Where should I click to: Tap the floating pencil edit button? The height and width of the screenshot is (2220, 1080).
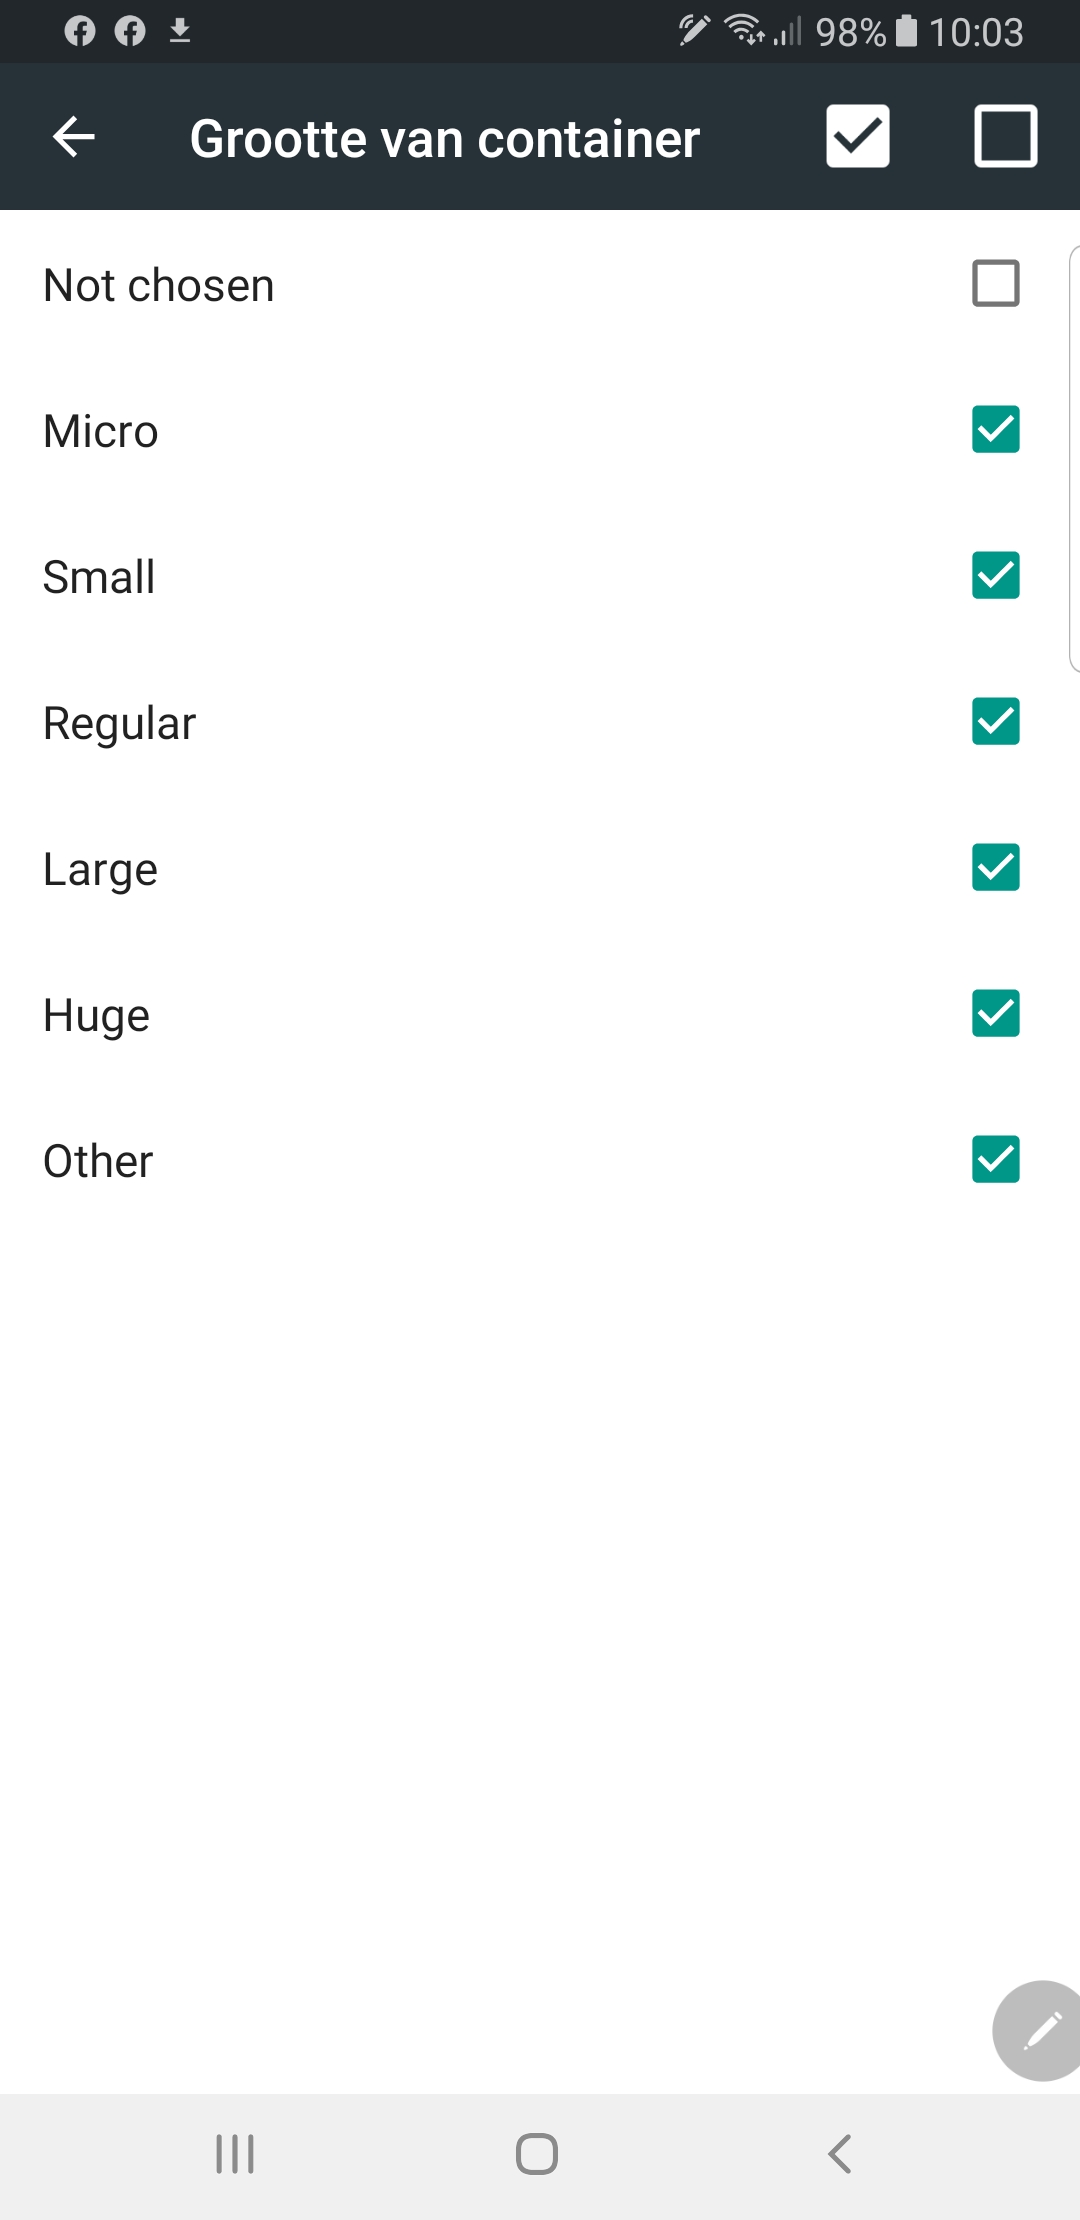[x=1040, y=2030]
